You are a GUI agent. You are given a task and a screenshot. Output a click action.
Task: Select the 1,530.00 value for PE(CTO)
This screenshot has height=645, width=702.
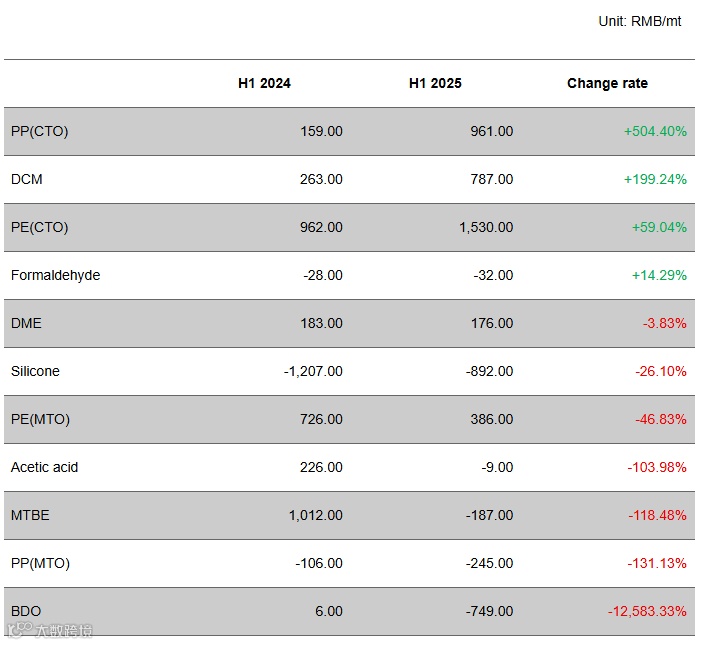pos(486,227)
